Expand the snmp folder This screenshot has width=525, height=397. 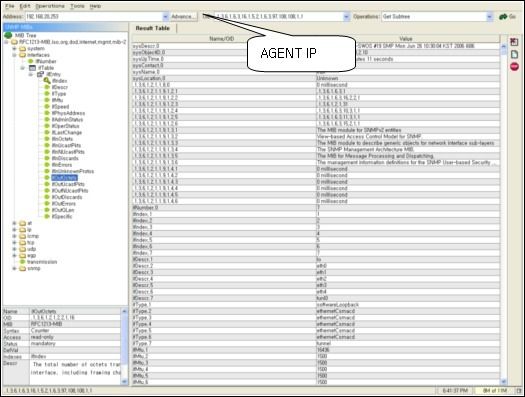coord(14,268)
